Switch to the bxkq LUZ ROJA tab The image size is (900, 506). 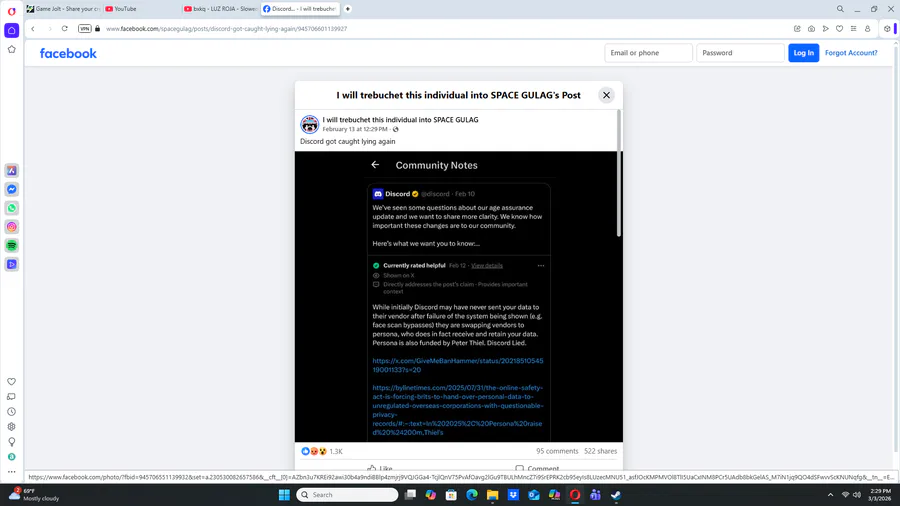(x=220, y=9)
